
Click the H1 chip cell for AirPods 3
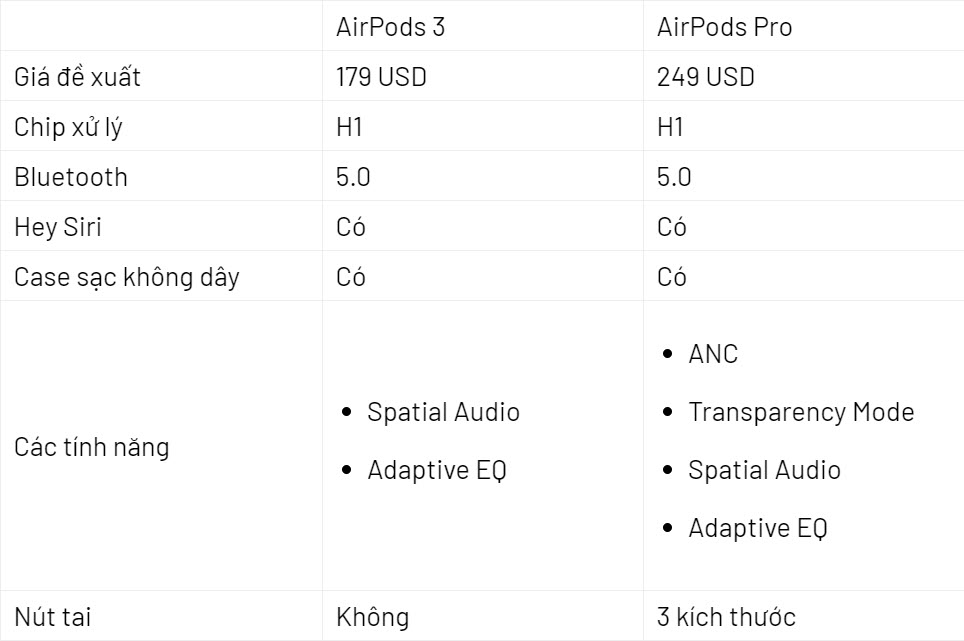pos(349,127)
